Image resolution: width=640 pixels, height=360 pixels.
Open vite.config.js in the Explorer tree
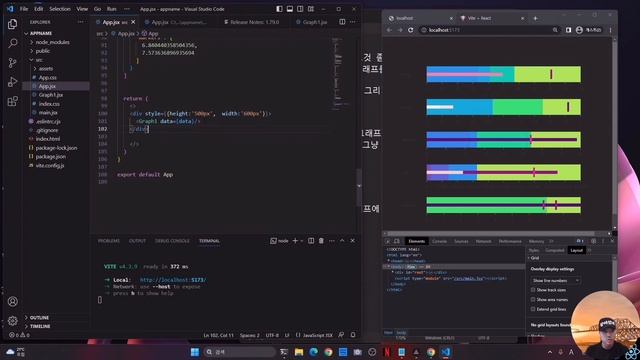(x=50, y=166)
